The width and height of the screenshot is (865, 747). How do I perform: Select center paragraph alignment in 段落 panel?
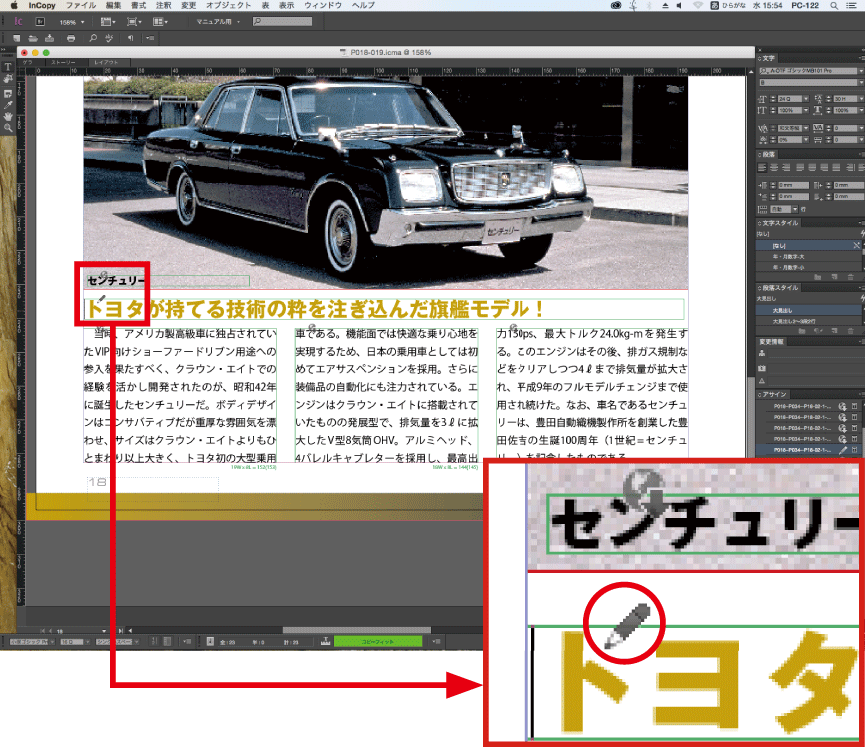point(774,167)
